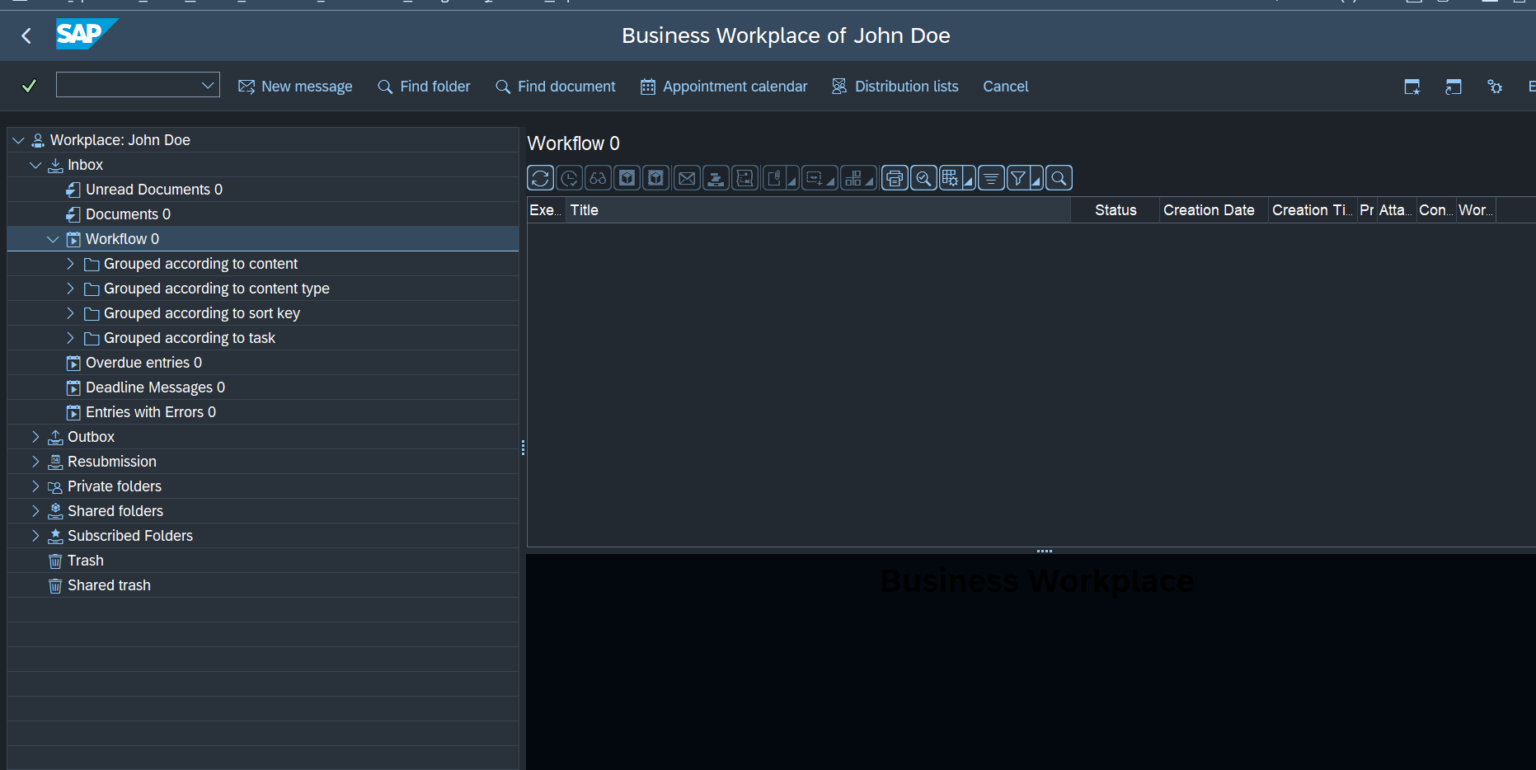Screen dimensions: 1536x770
Task: Open the transaction command field dropdown
Action: pyautogui.click(x=208, y=85)
